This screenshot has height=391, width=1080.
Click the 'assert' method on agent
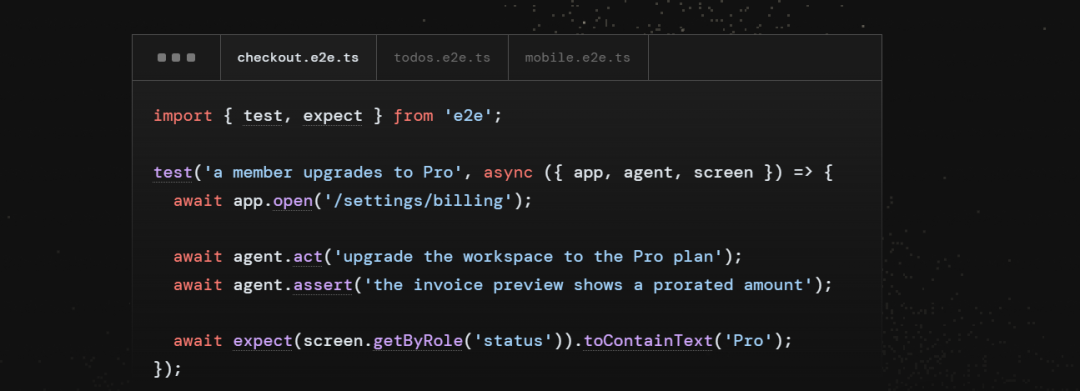[323, 285]
